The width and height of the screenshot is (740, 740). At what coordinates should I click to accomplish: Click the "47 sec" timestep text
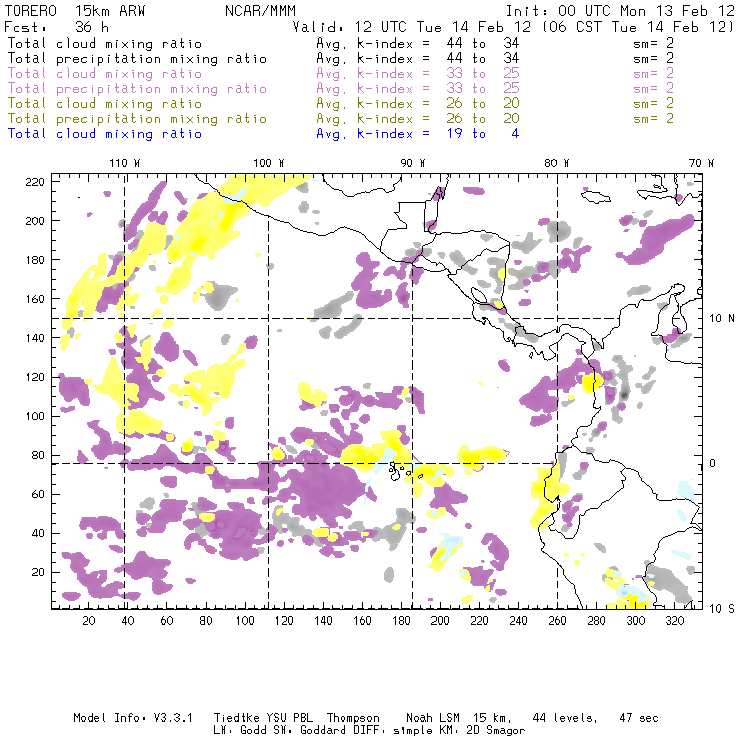pyautogui.click(x=639, y=718)
